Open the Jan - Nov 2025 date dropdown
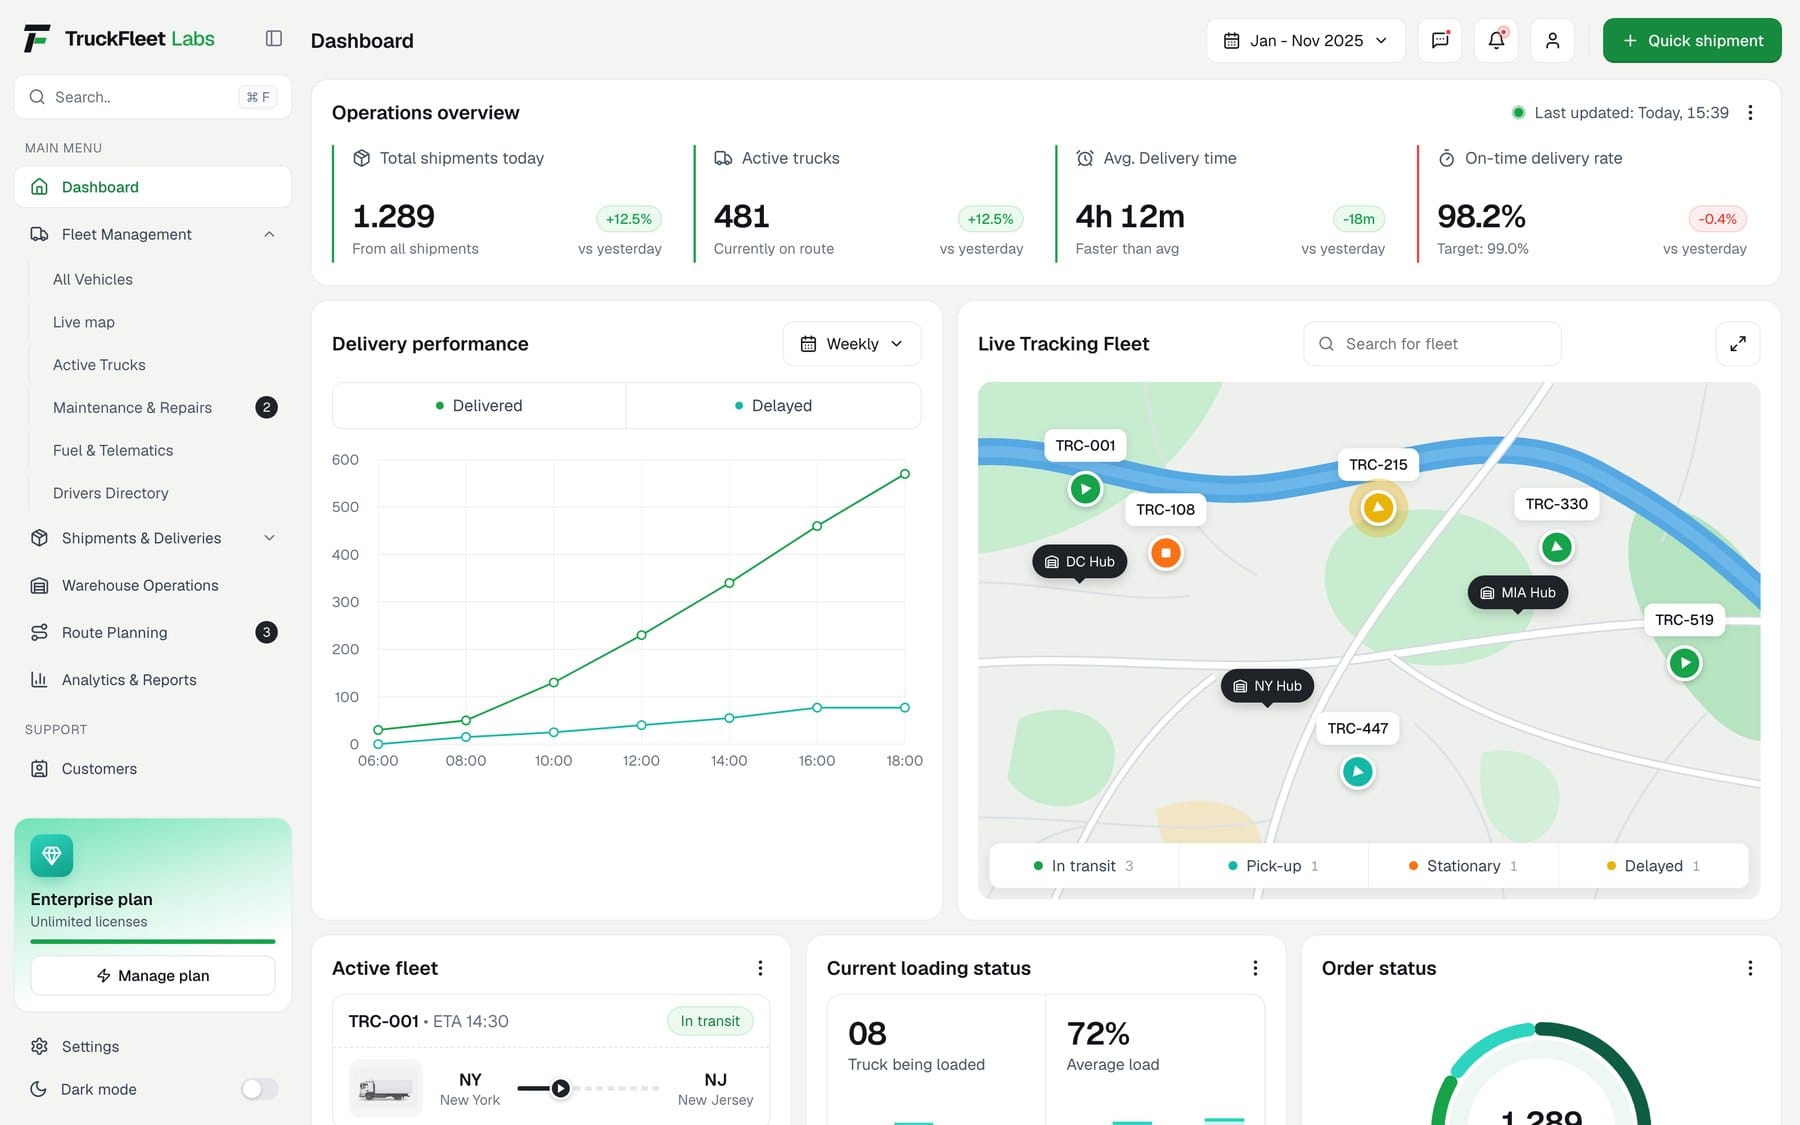 coord(1306,40)
